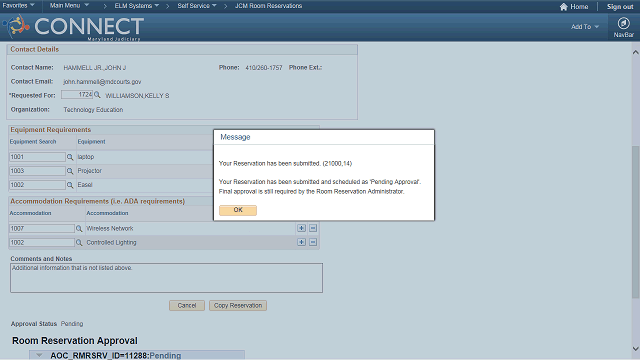640x360 pixels.
Task: Open the Add To dropdown
Action: pos(584,27)
